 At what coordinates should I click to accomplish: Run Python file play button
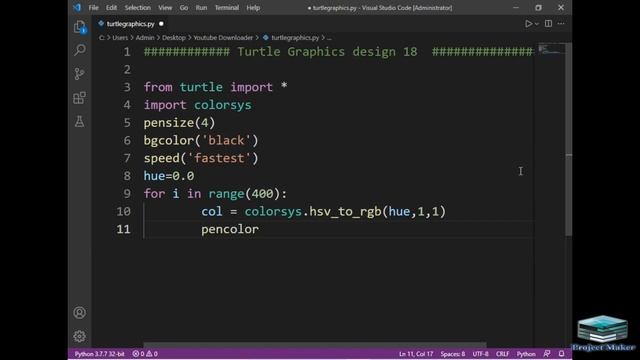[528, 24]
